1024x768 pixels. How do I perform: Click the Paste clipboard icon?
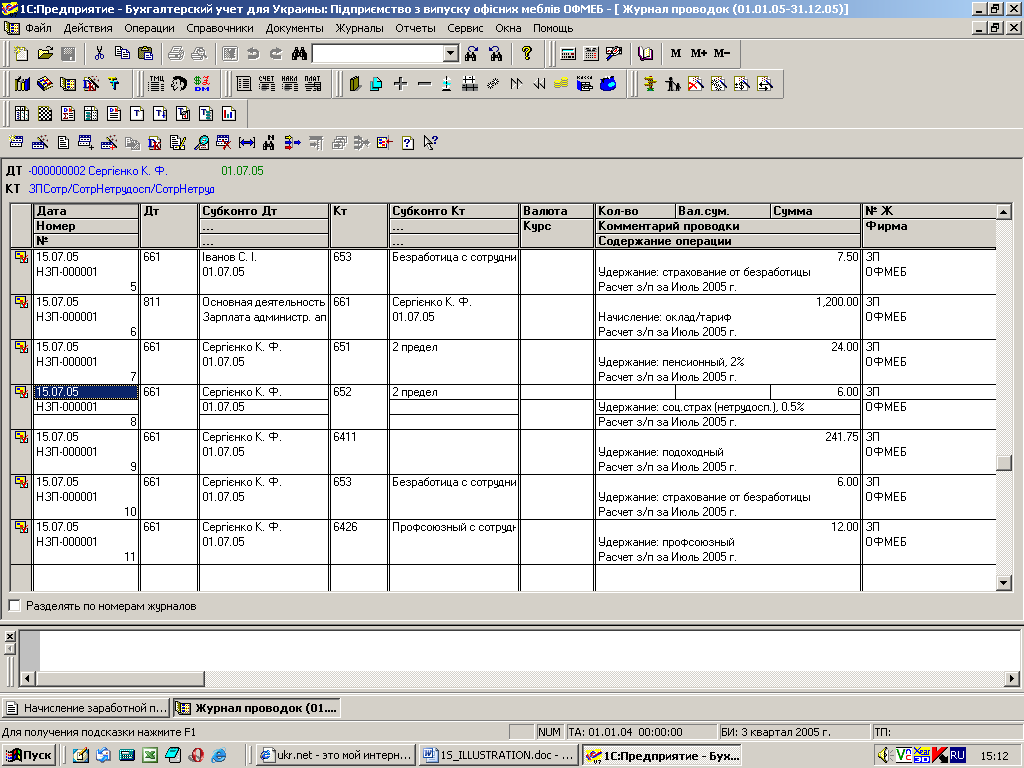[146, 54]
